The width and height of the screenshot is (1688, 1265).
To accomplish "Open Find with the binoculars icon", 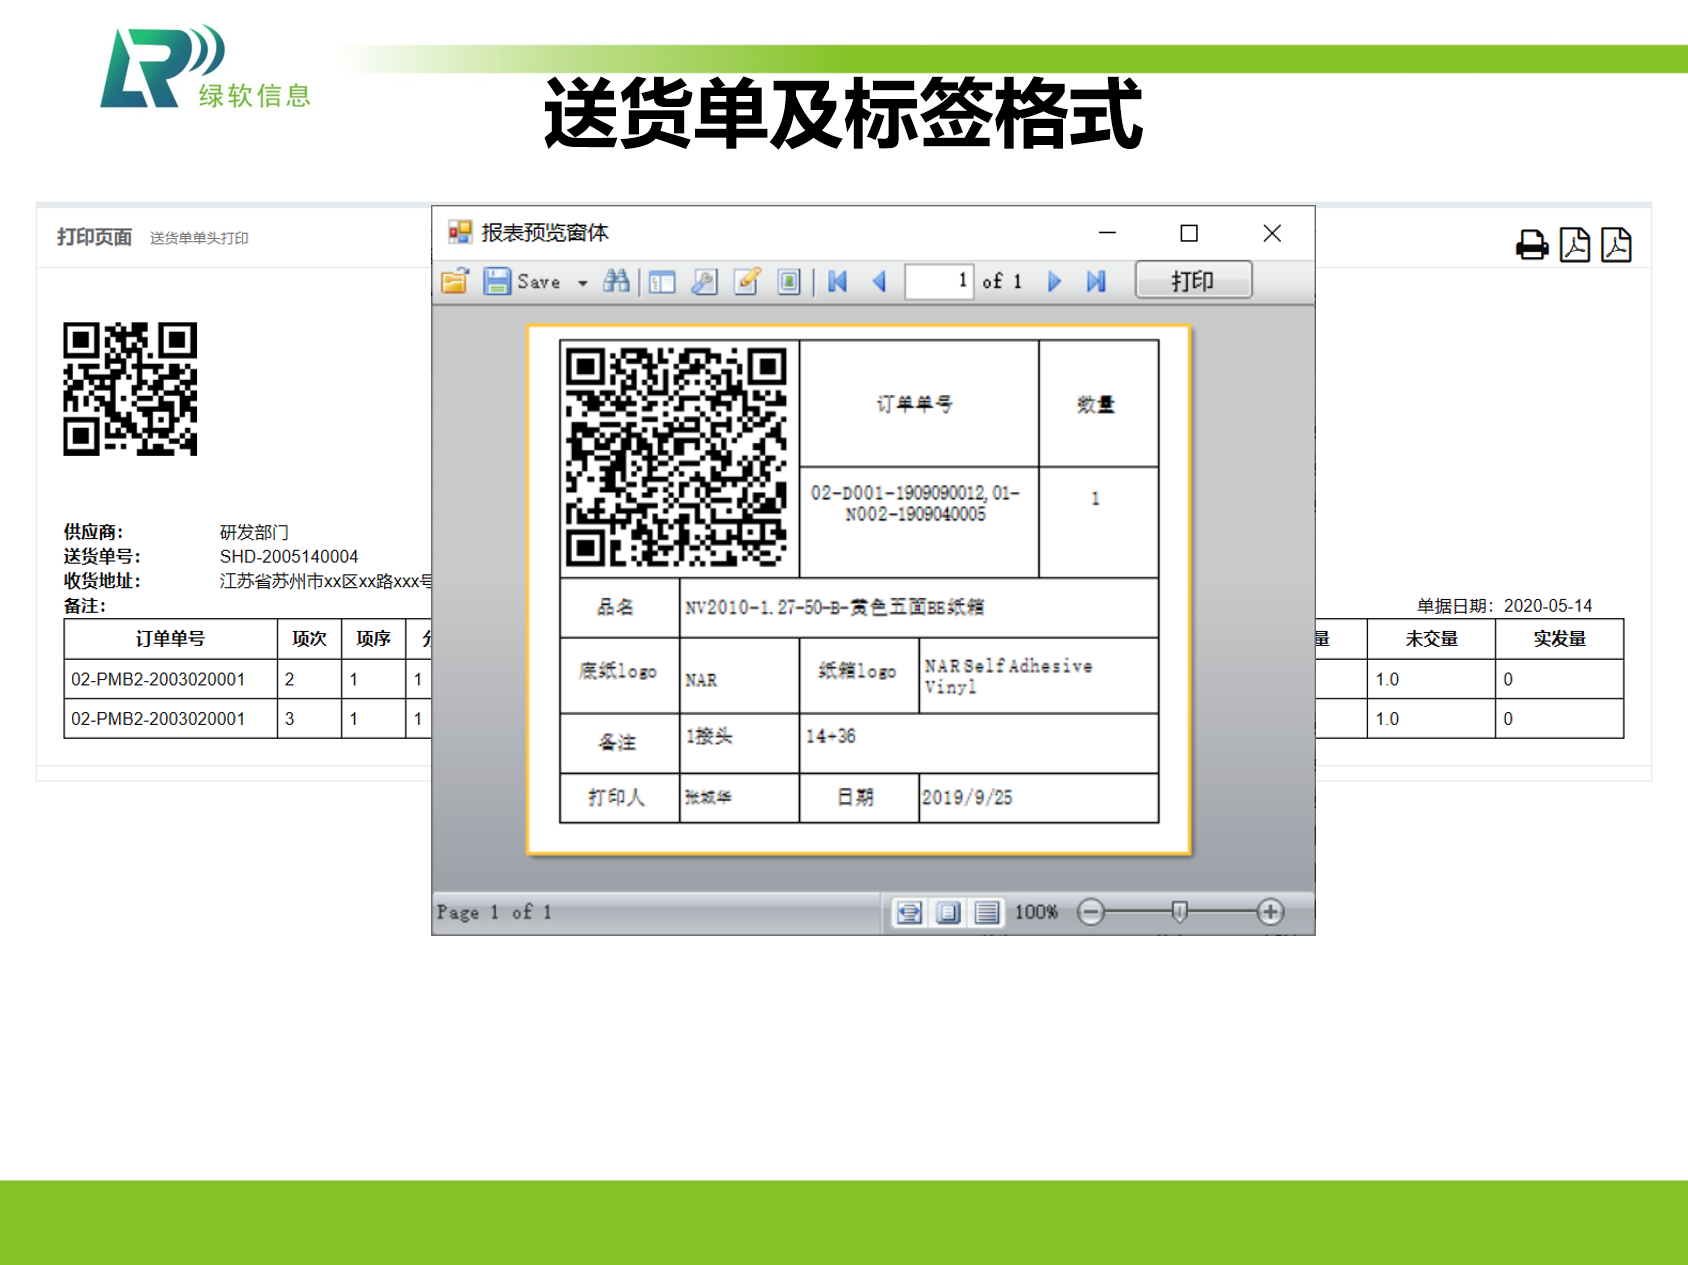I will [617, 281].
